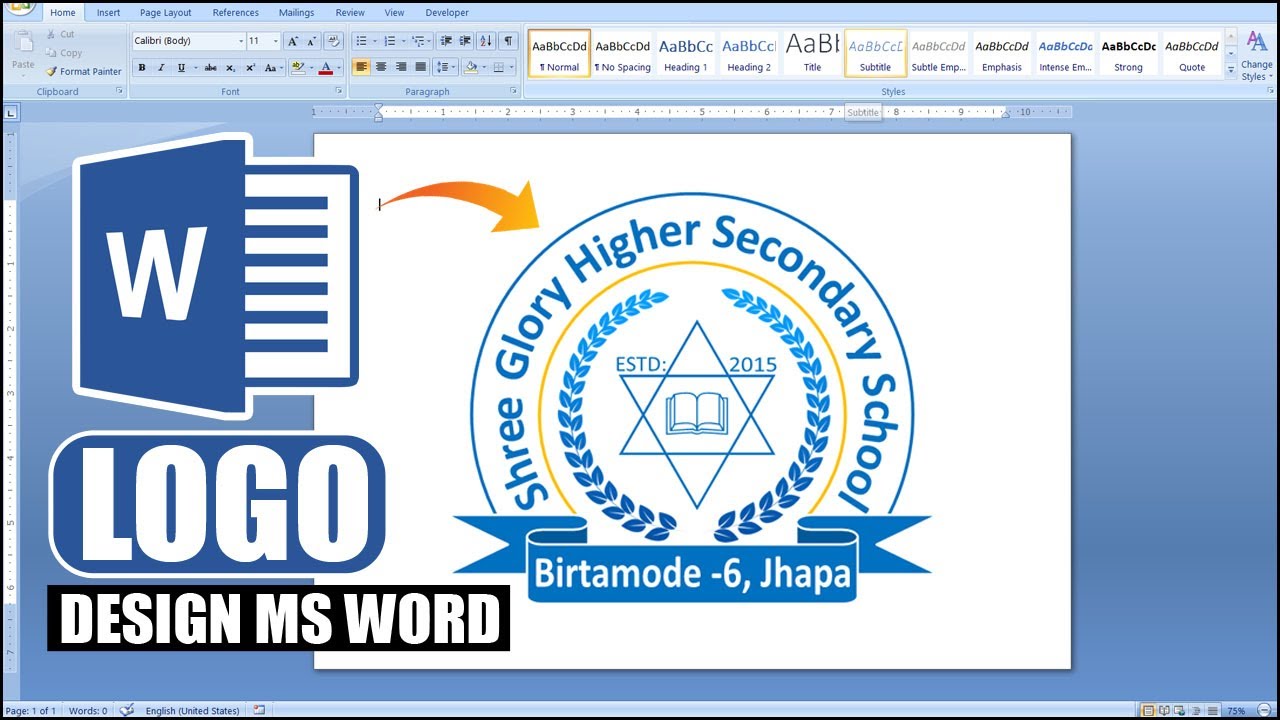
Task: Open the Developer tab
Action: click(x=447, y=13)
